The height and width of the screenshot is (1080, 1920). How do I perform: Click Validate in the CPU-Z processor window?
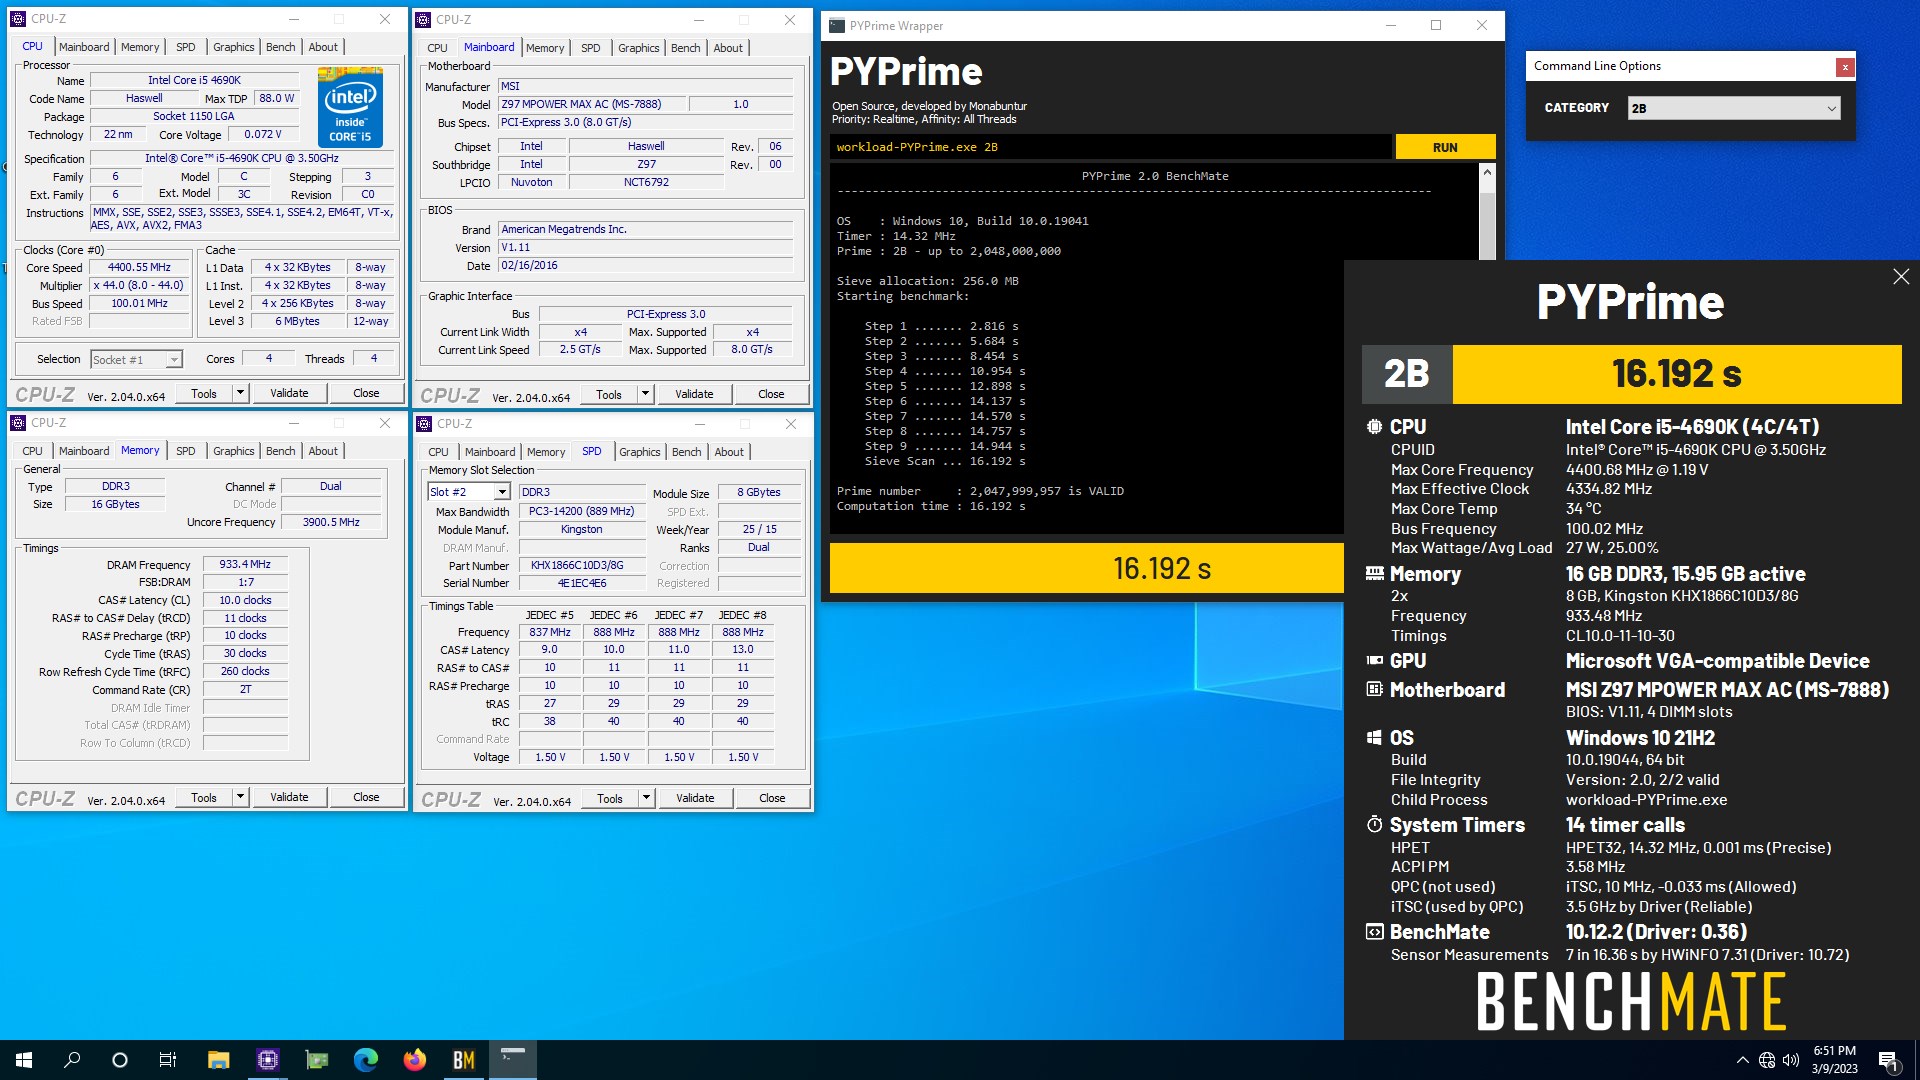click(289, 393)
